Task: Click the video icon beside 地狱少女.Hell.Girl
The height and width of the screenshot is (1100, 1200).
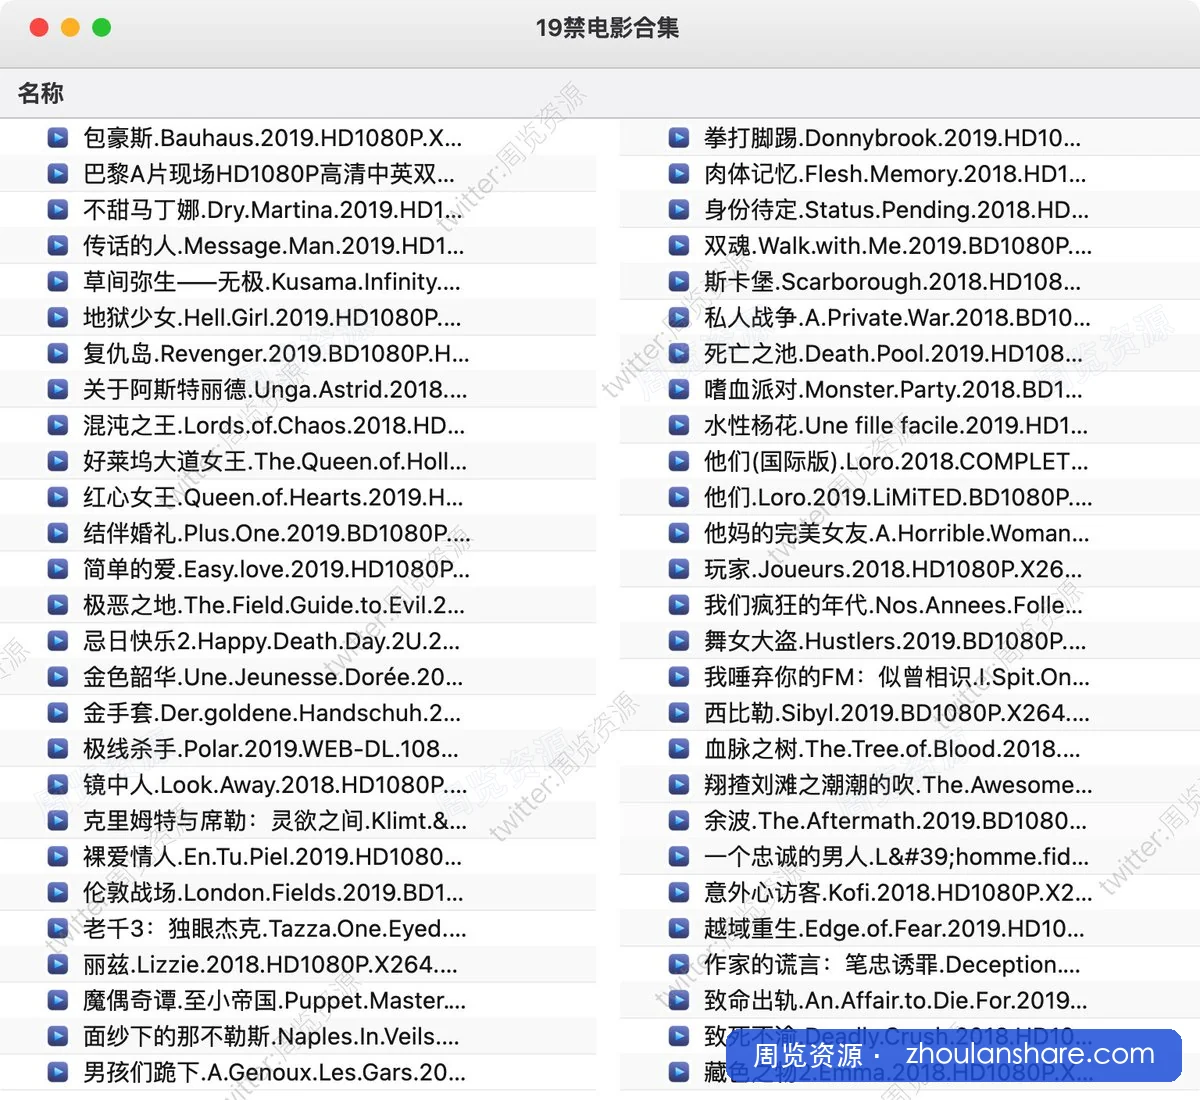Action: 58,318
